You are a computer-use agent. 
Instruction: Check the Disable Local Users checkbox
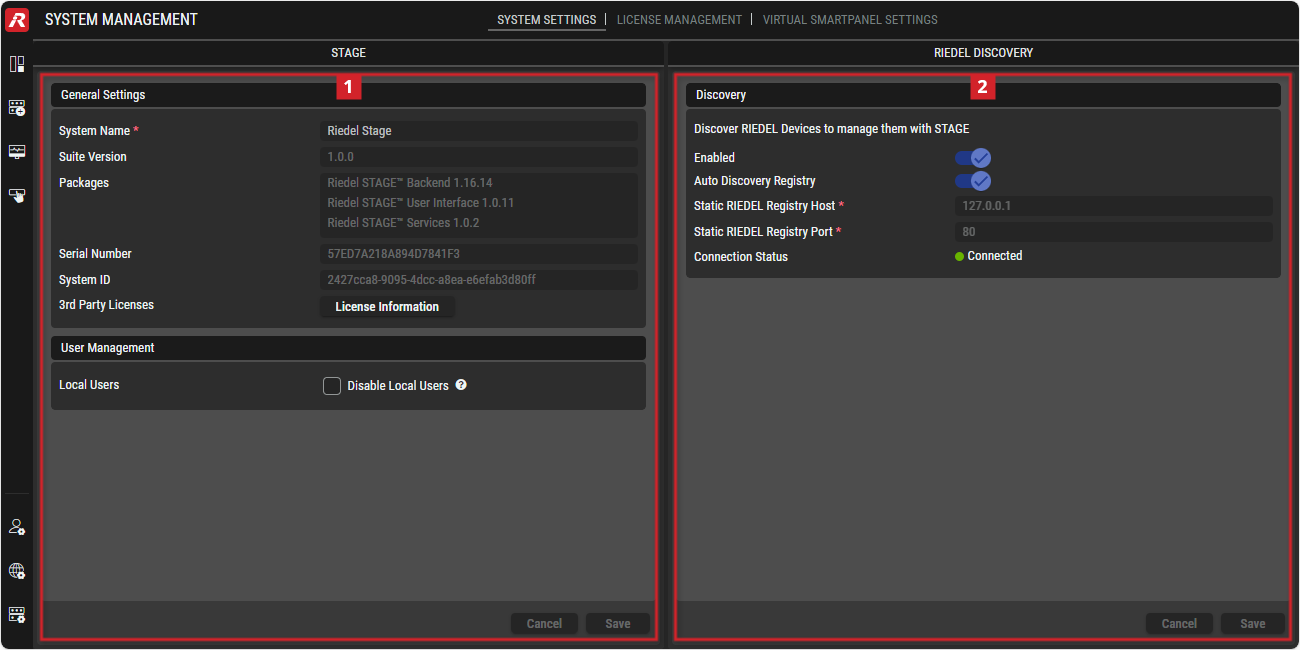[x=332, y=386]
